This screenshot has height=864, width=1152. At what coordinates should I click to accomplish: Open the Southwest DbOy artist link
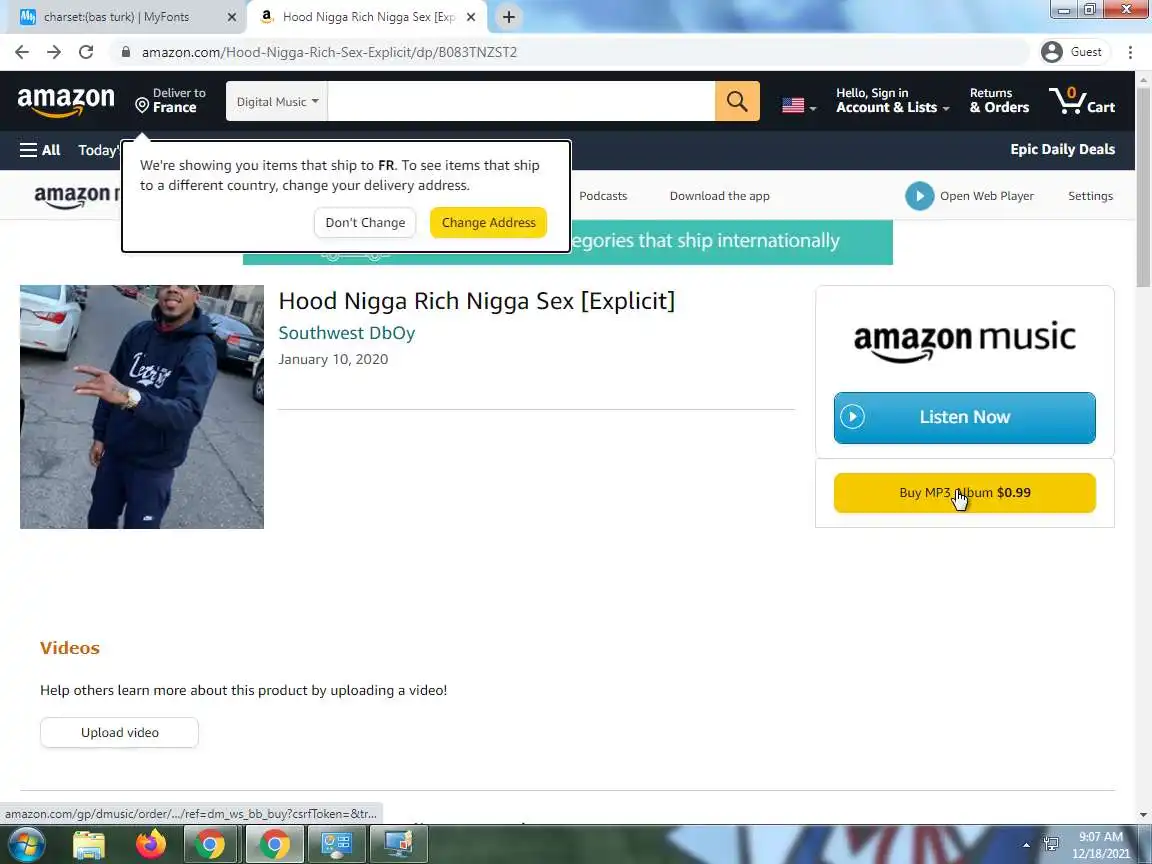pyautogui.click(x=347, y=333)
